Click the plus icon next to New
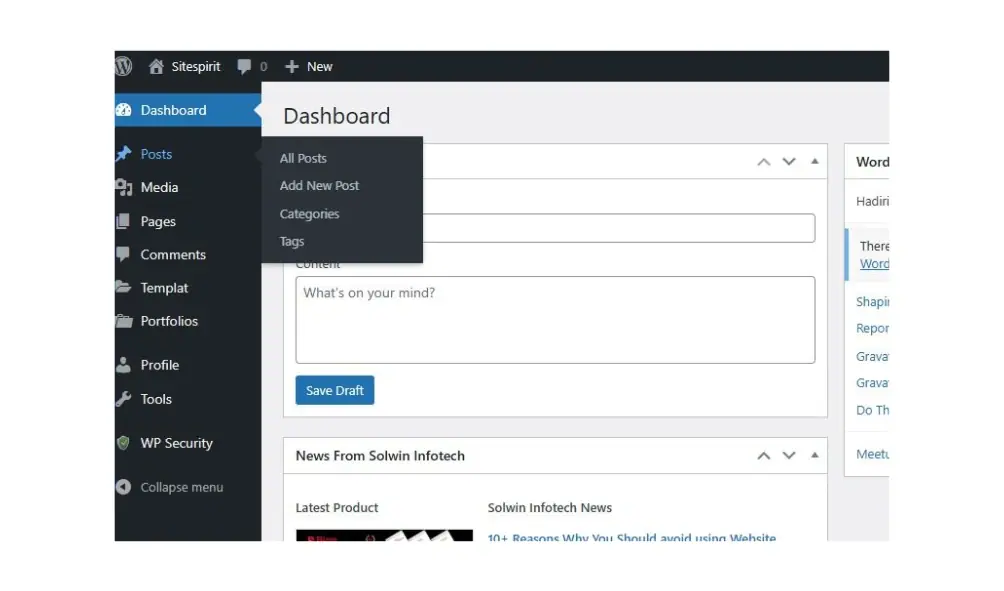 292,67
